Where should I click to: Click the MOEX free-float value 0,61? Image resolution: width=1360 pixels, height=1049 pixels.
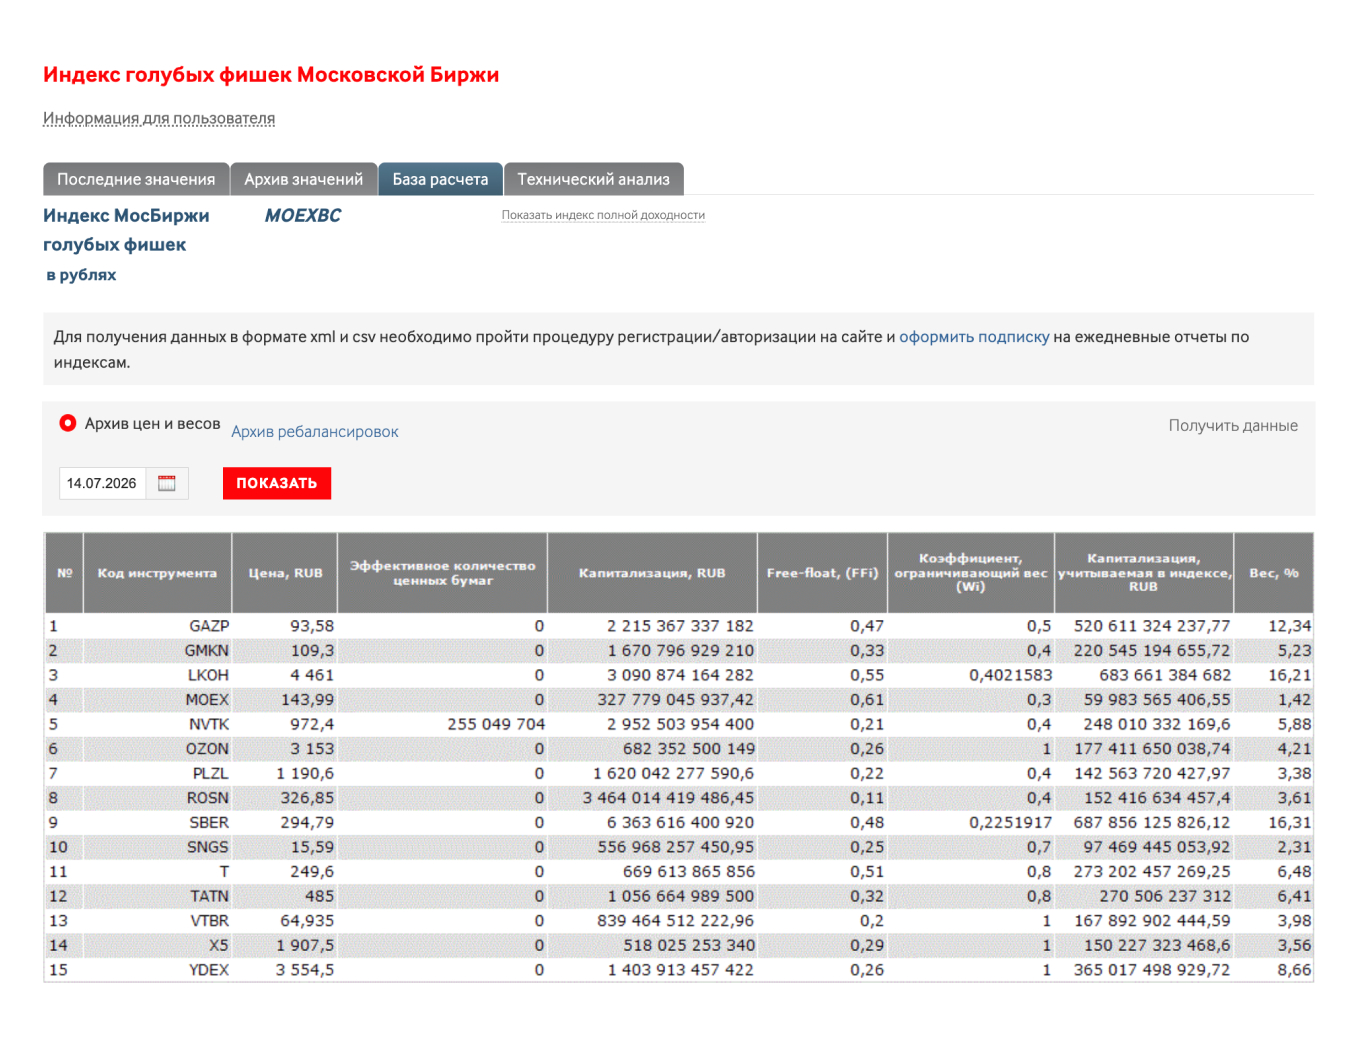[867, 700]
